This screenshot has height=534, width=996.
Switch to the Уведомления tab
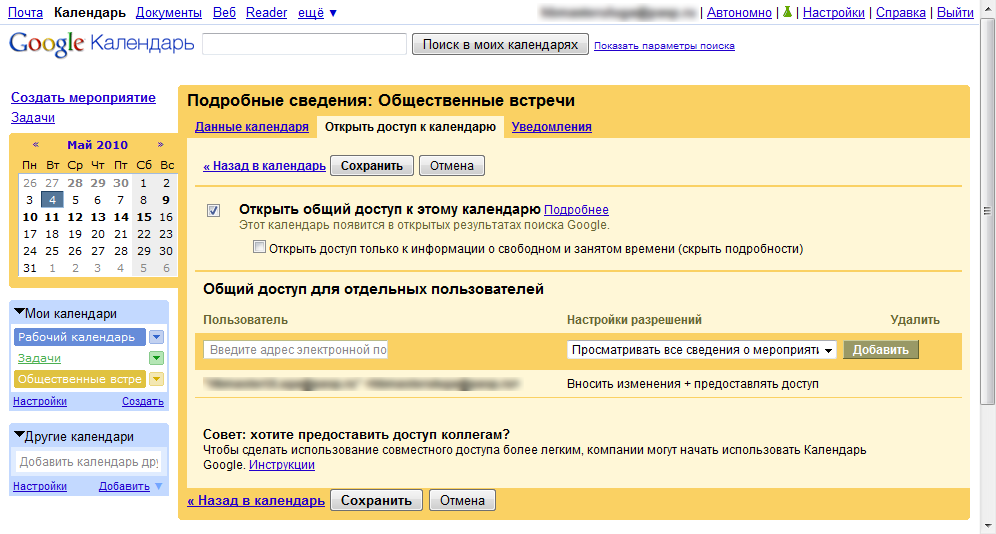(551, 127)
